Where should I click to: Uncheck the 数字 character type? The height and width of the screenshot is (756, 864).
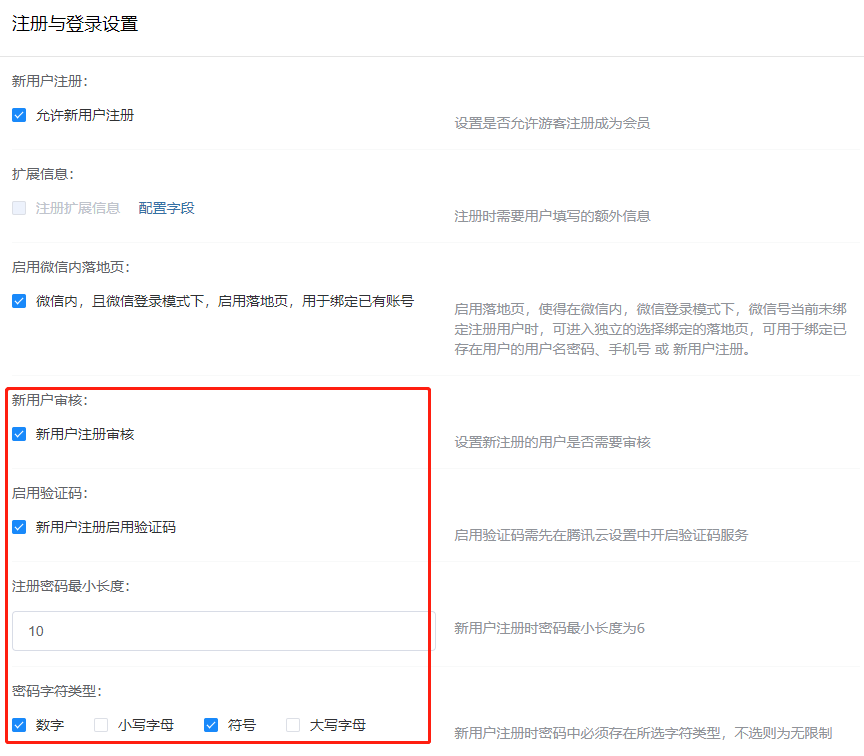[x=19, y=725]
